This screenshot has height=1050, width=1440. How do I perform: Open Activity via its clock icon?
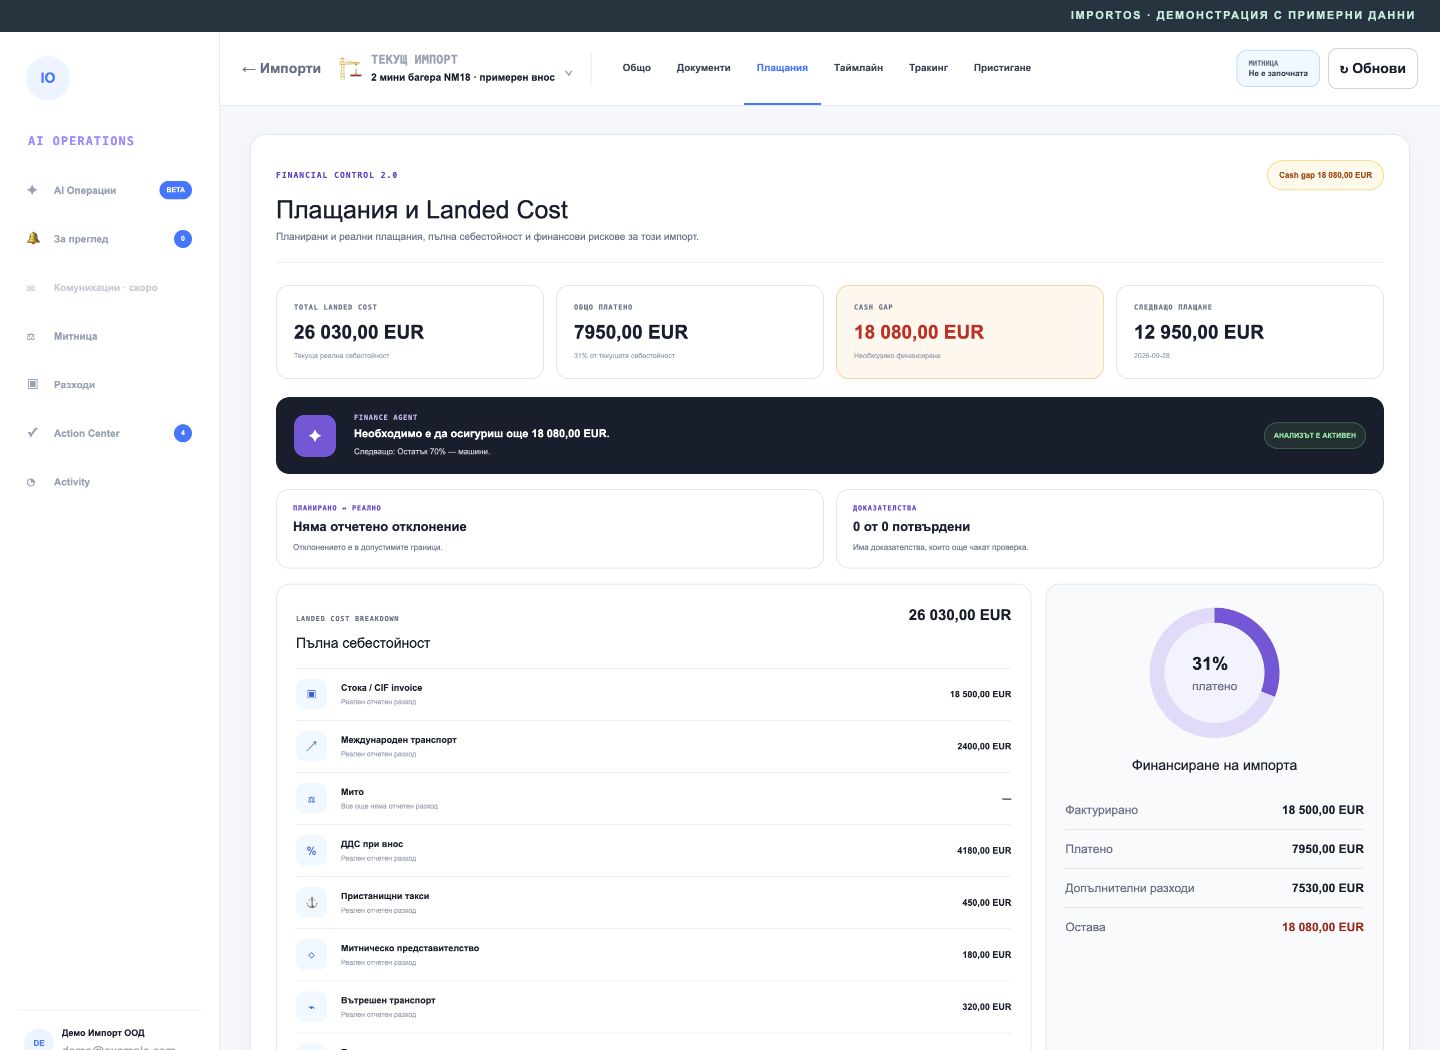coord(31,482)
